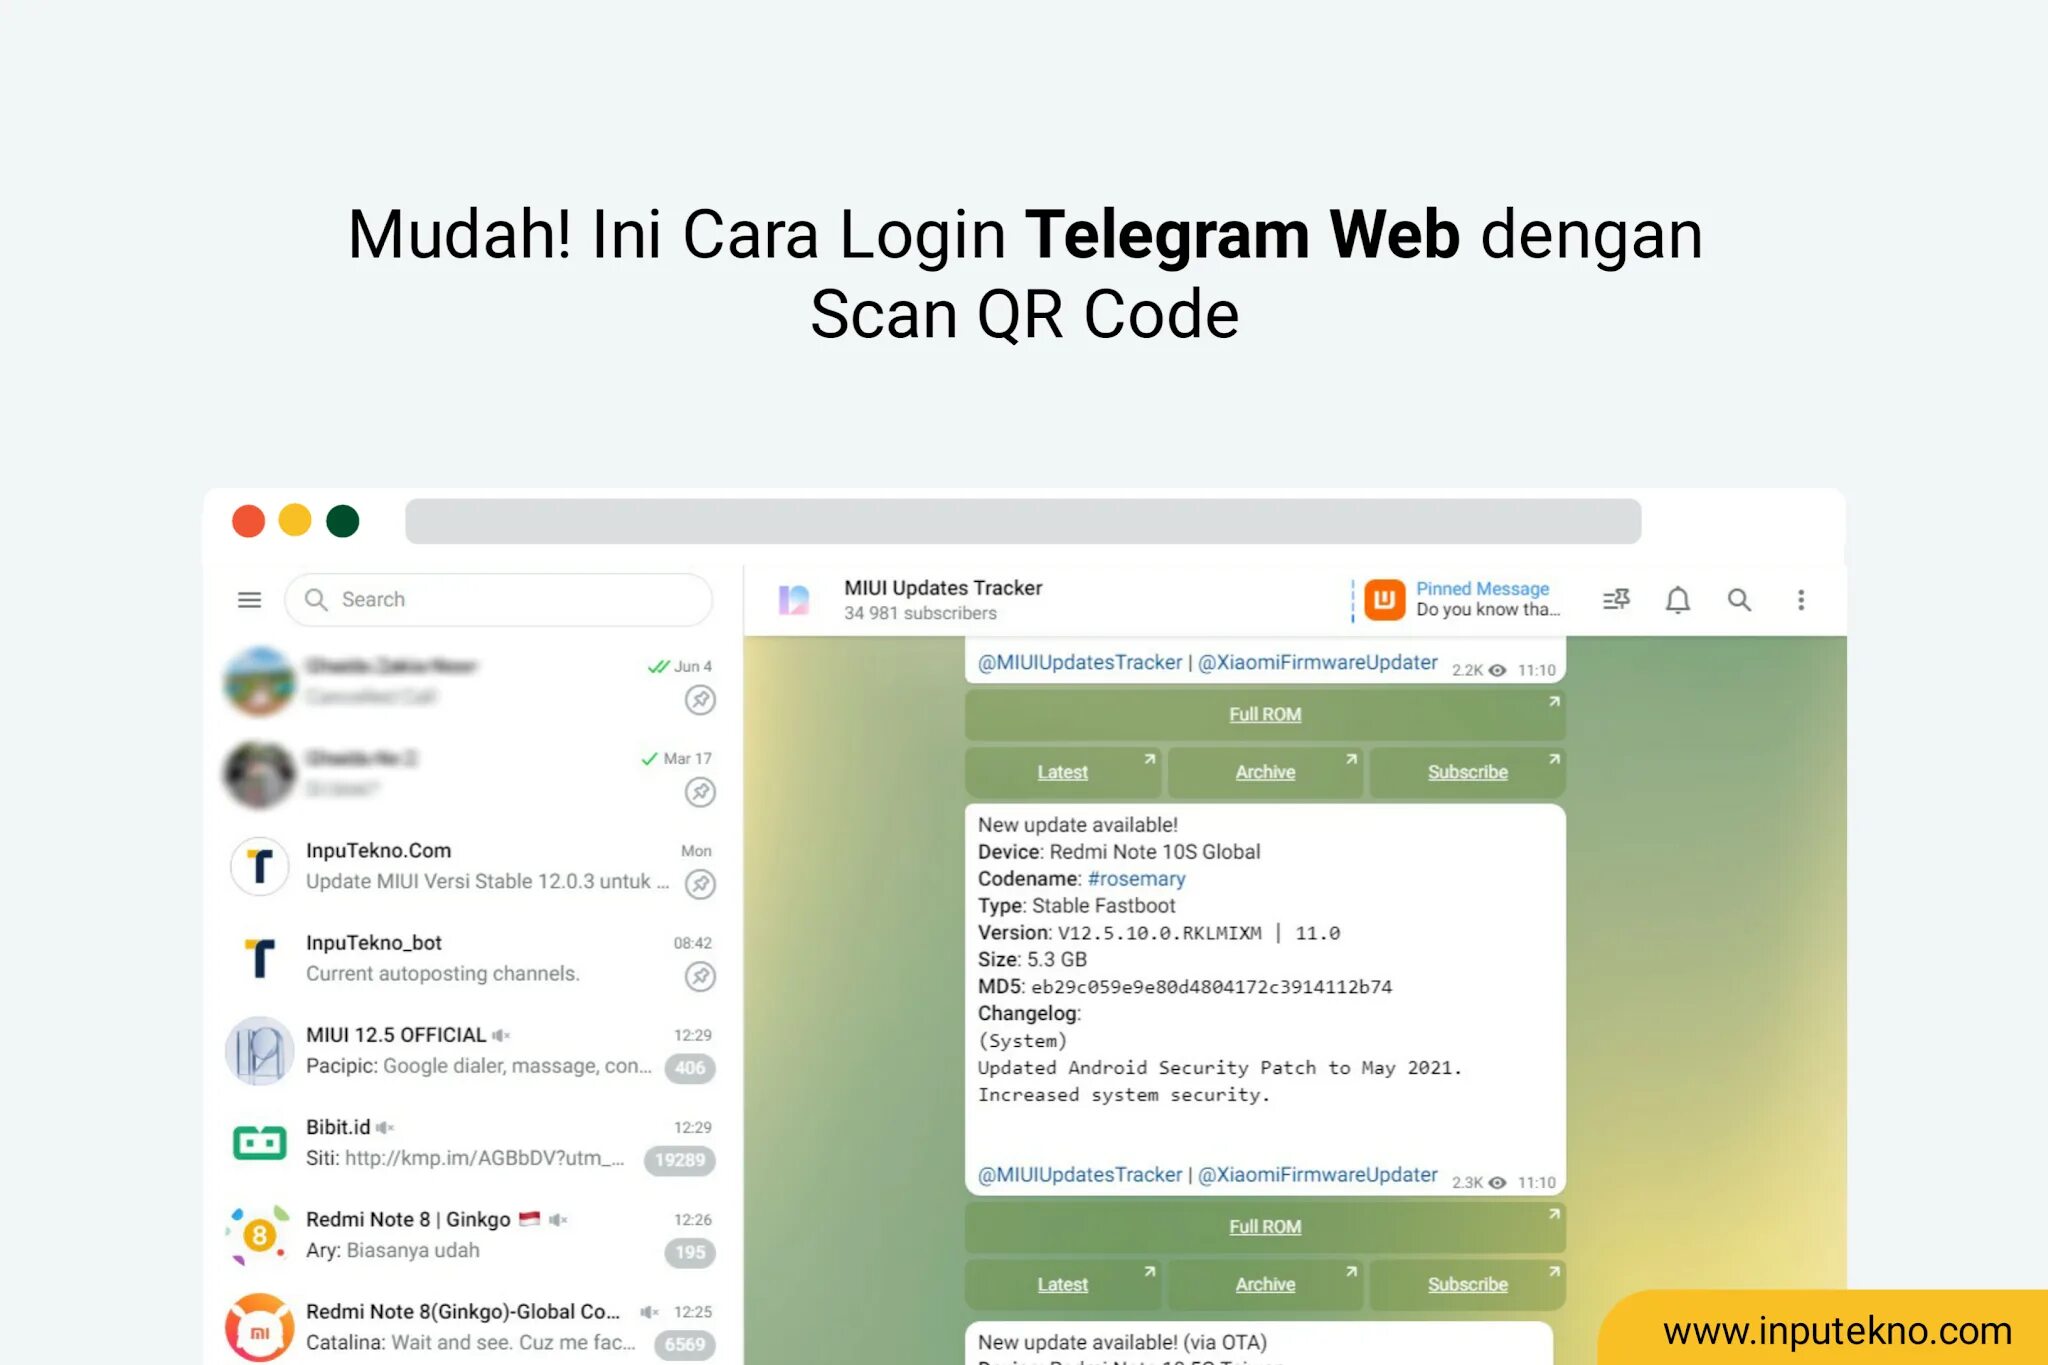Expand the Archive firmware dropdown
The image size is (2048, 1365).
[1267, 771]
